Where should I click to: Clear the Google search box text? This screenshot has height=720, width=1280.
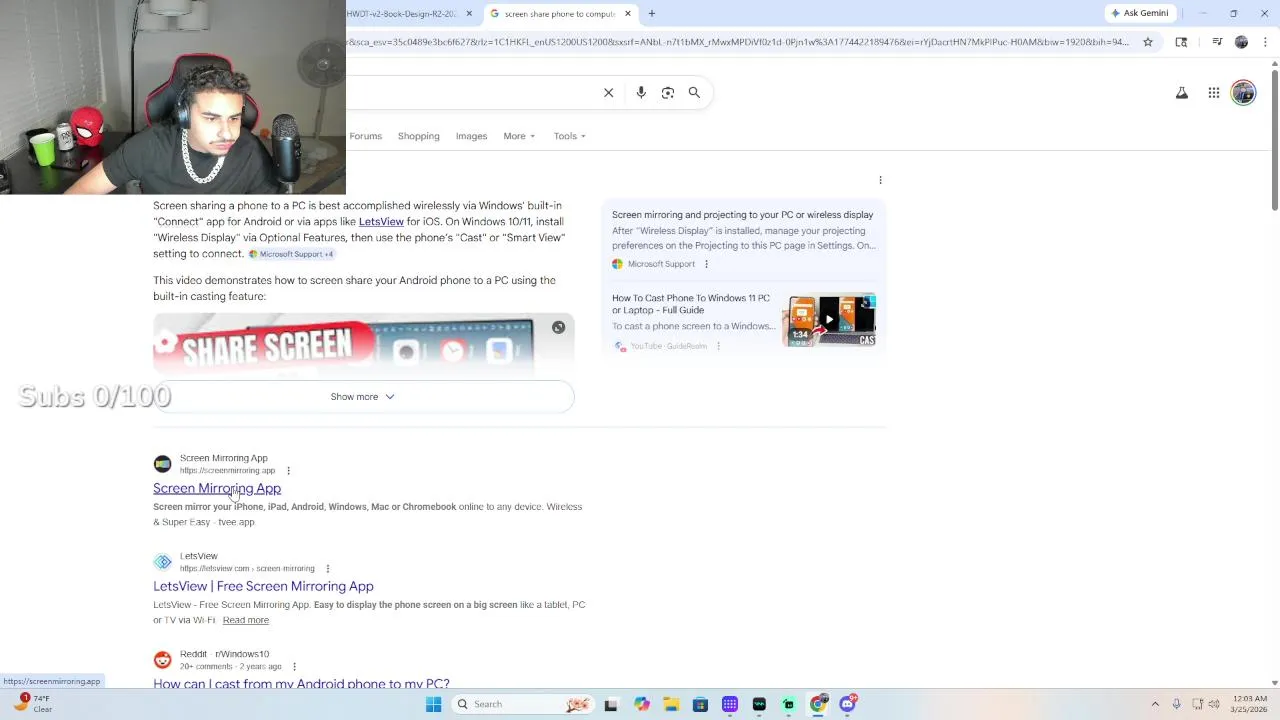608,93
